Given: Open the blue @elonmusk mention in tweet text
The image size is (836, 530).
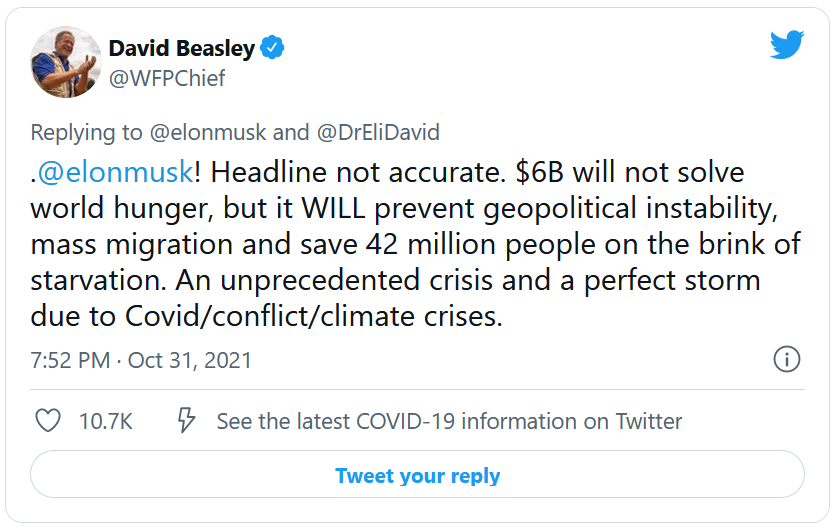Looking at the screenshot, I should point(115,172).
